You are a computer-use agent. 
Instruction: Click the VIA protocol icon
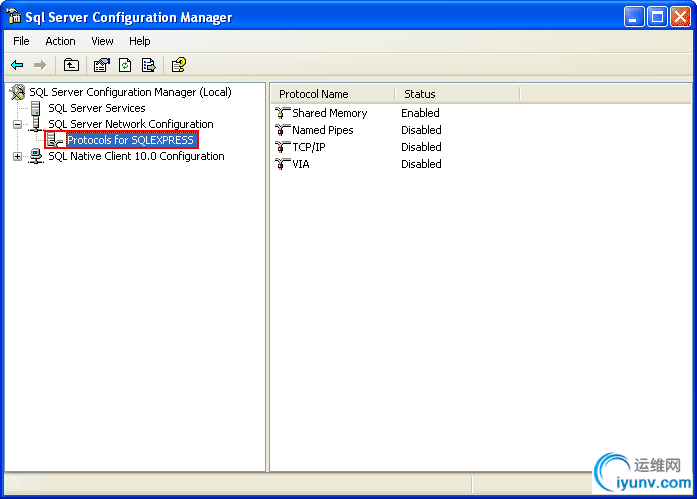[x=282, y=164]
